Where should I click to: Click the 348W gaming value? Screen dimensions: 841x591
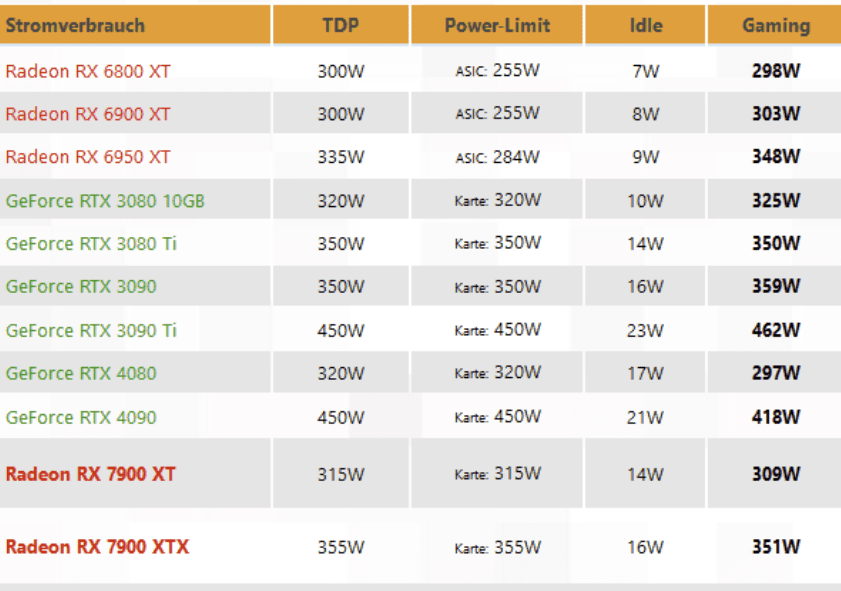point(776,156)
